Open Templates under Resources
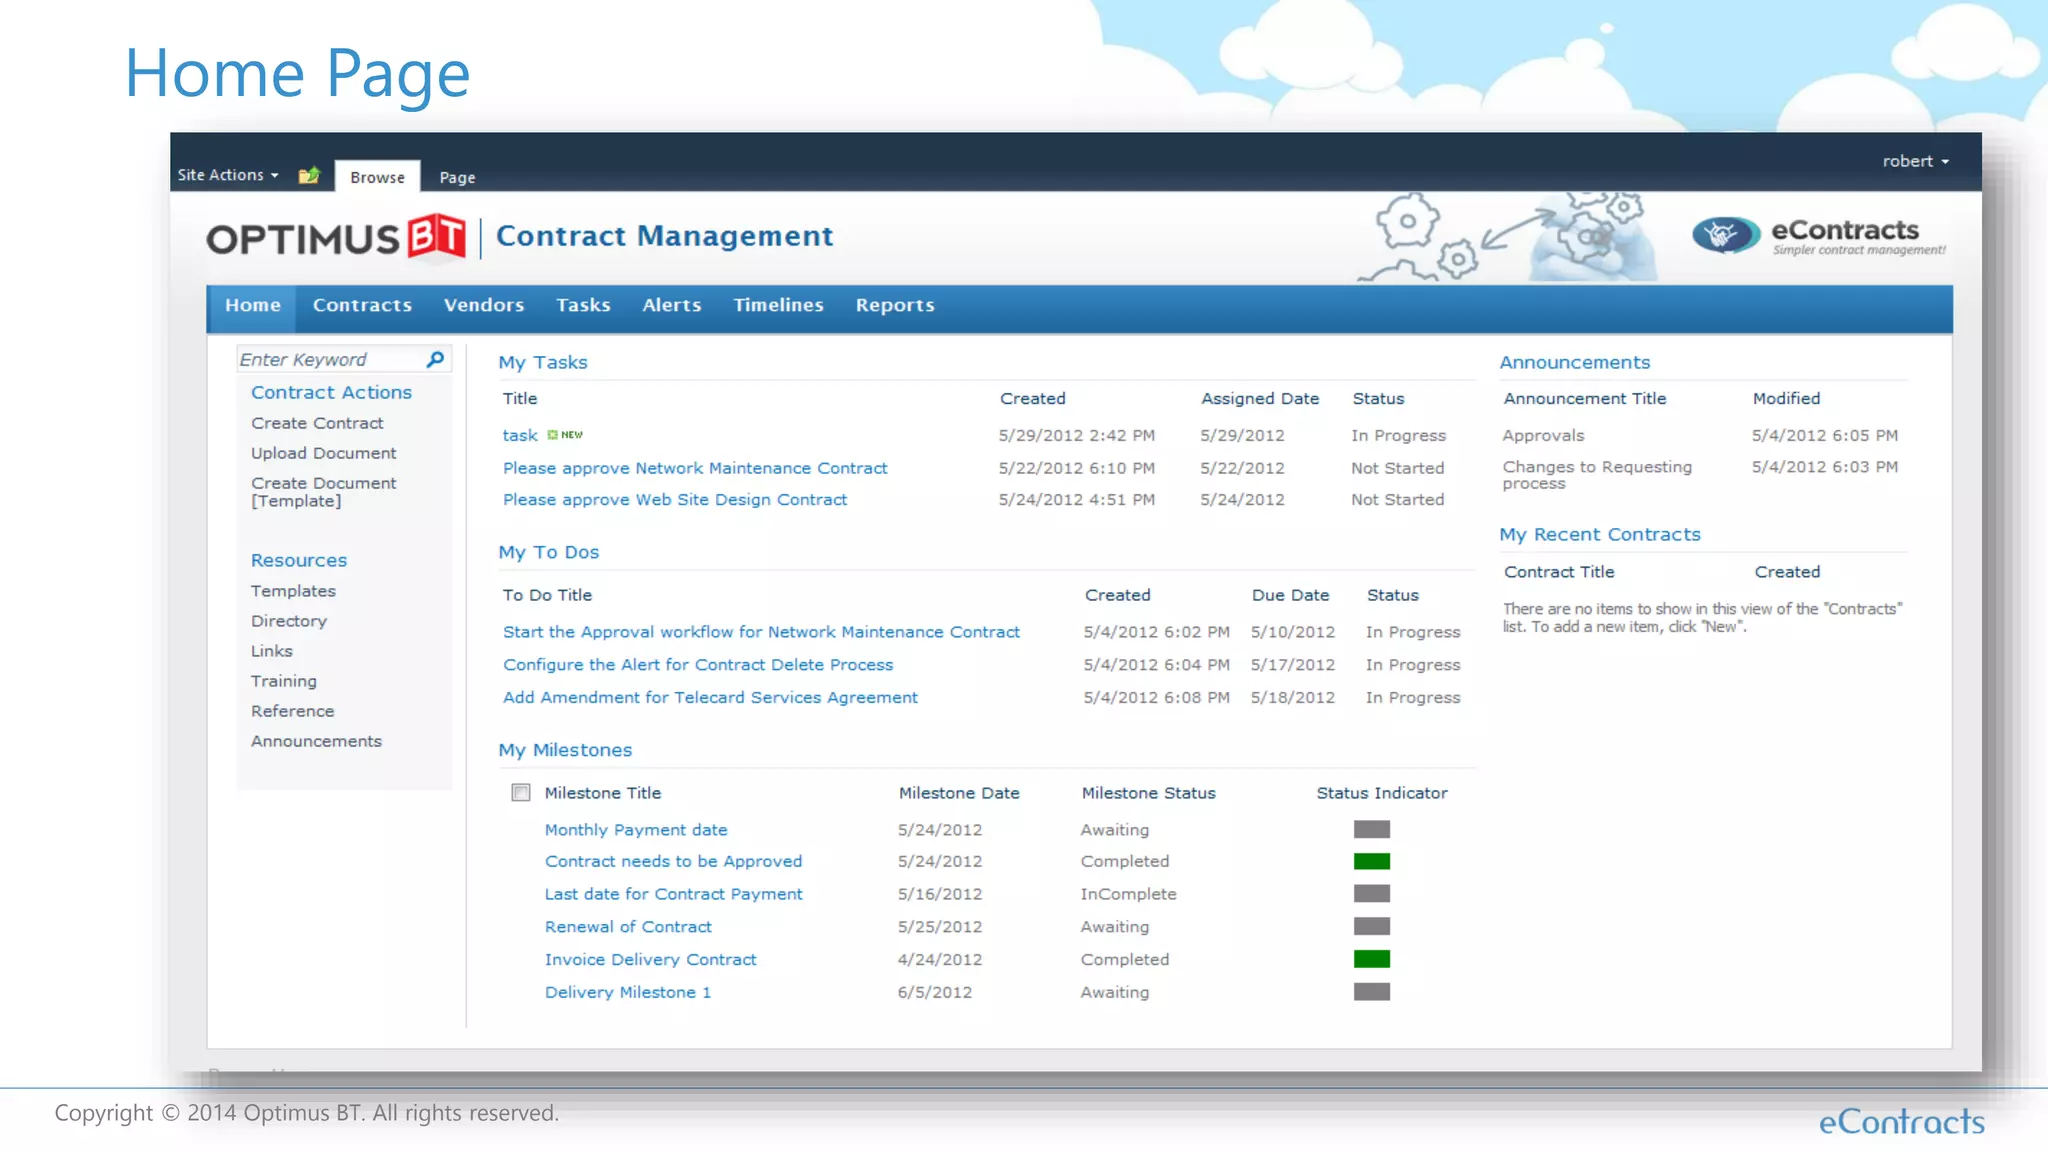The height and width of the screenshot is (1152, 2048). click(293, 591)
